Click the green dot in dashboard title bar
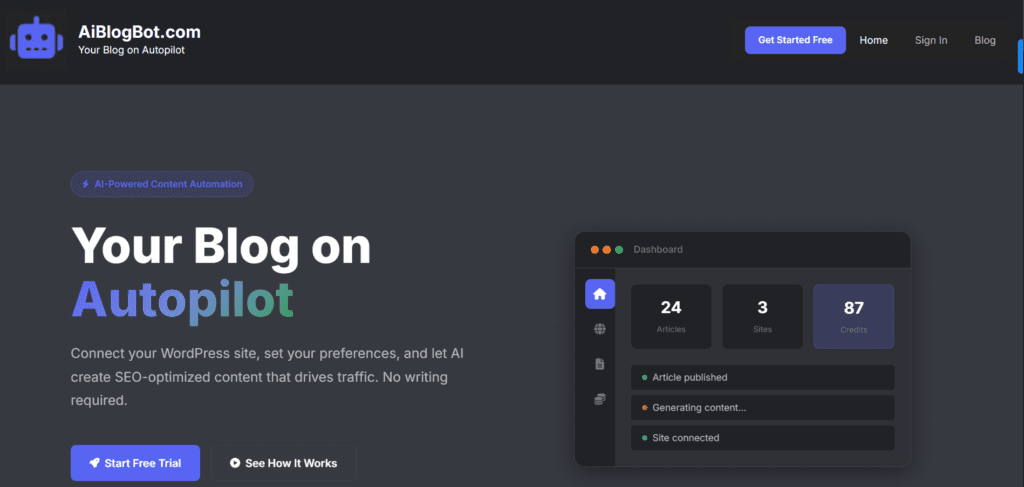The image size is (1024, 487). [x=619, y=249]
